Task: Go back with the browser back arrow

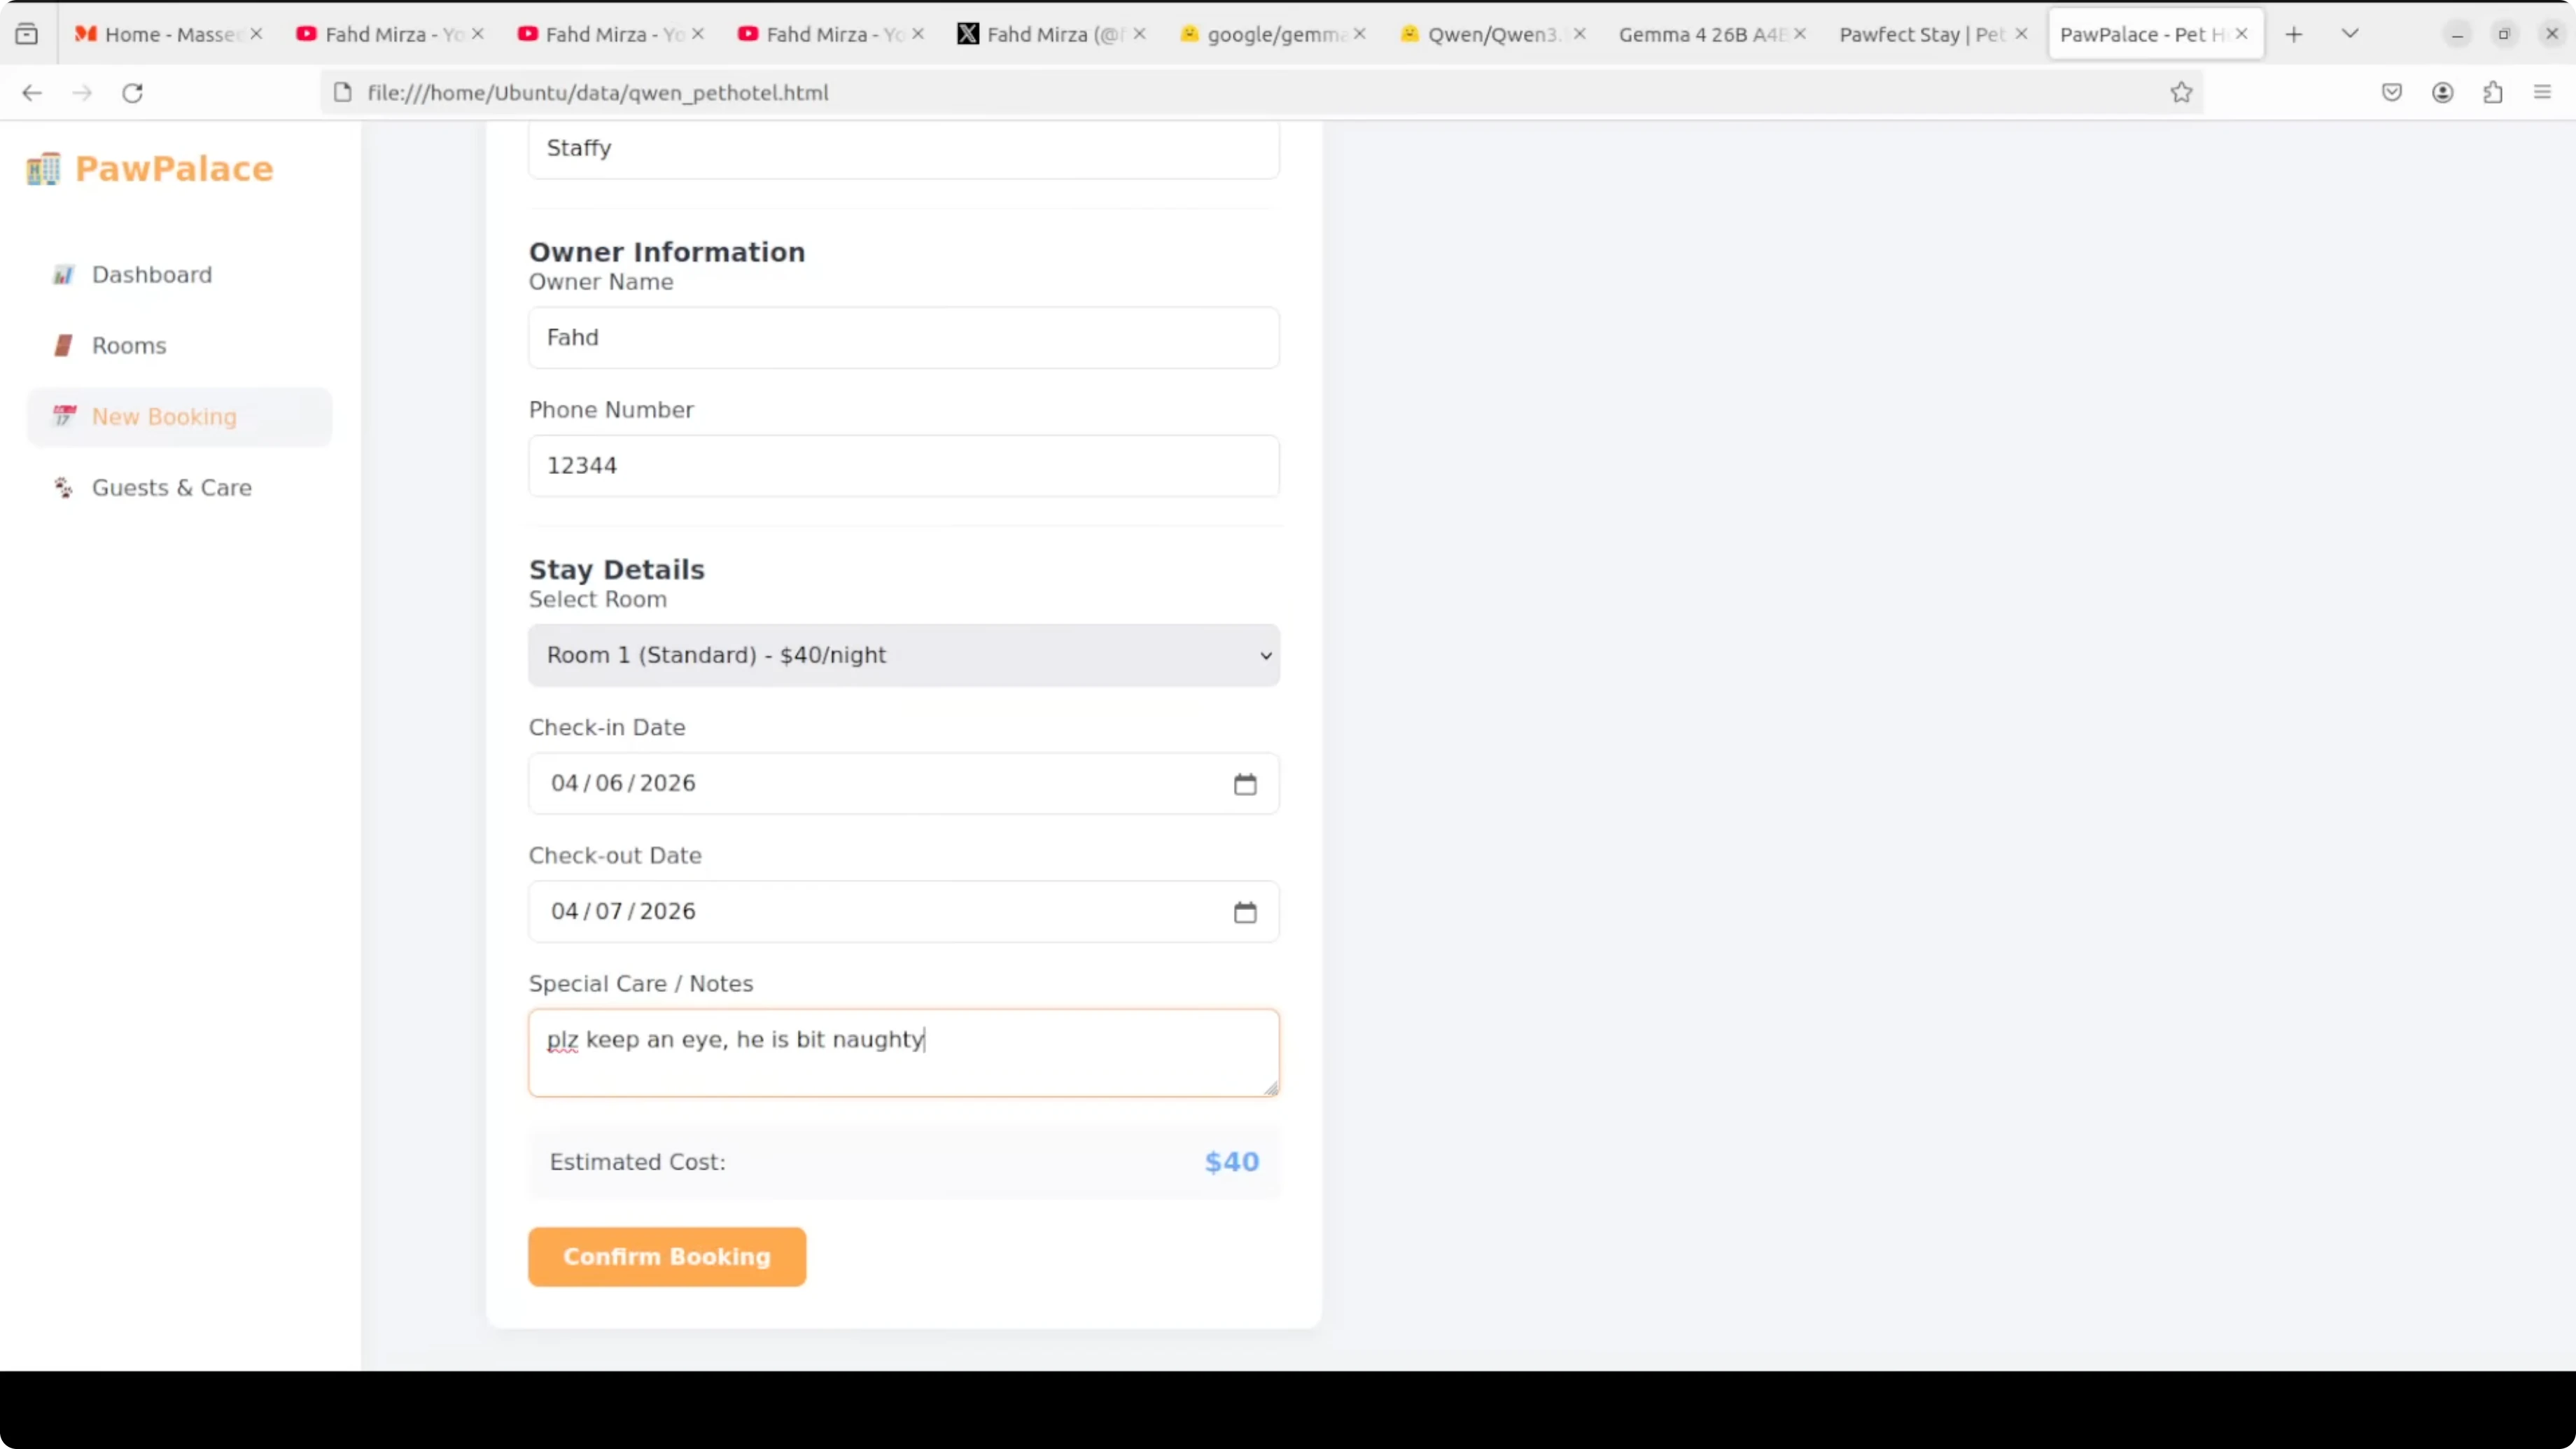Action: pyautogui.click(x=32, y=93)
